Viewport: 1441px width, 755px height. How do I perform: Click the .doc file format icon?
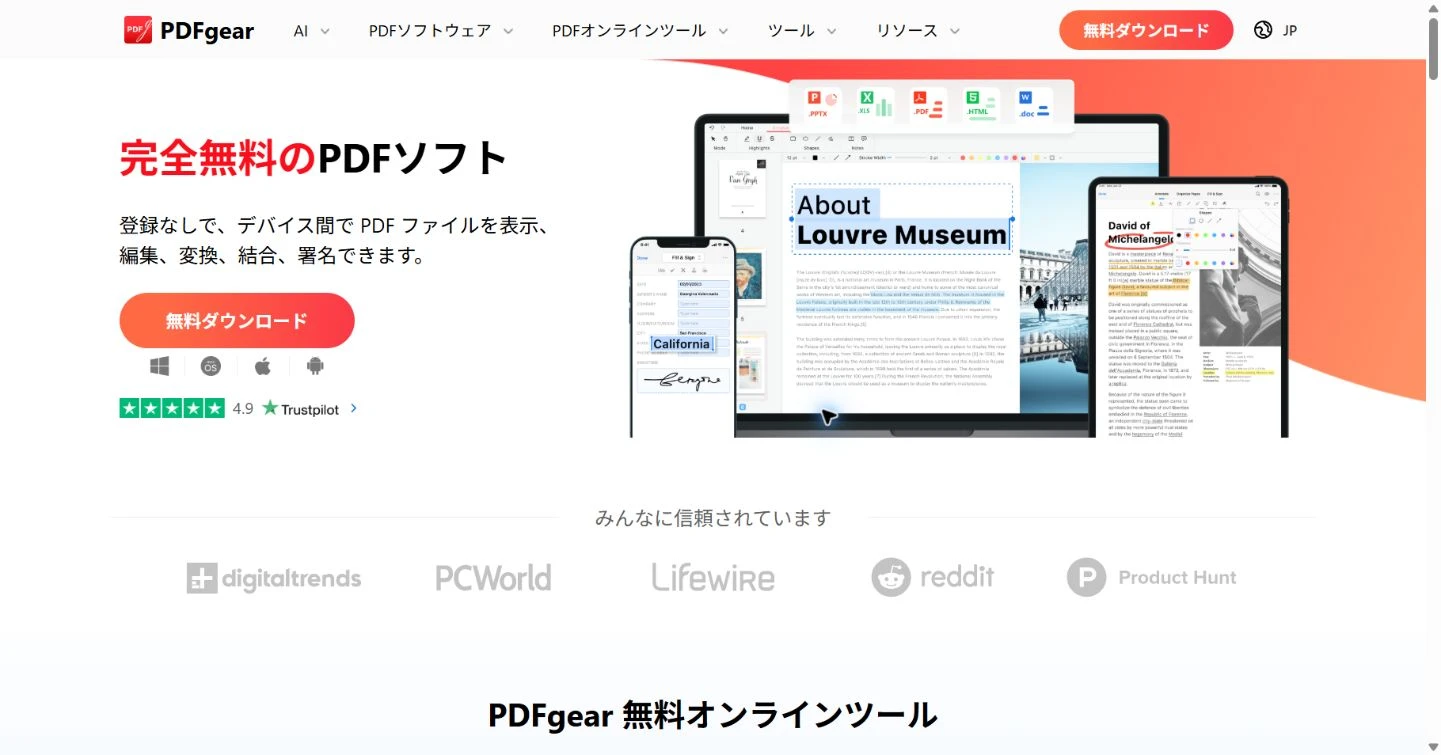tap(1034, 106)
